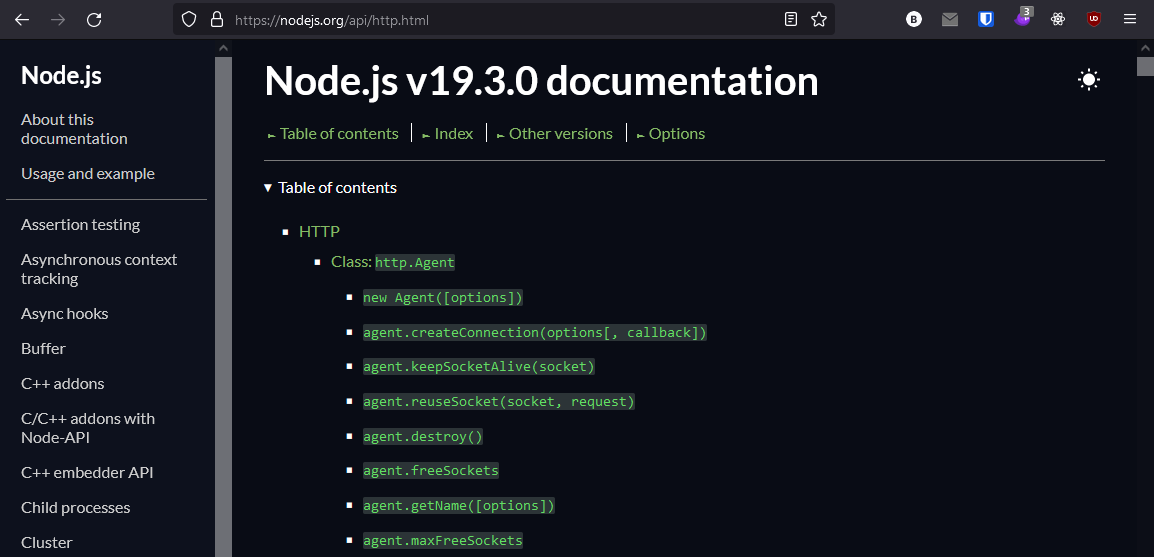Open agent.keepSocketAlive(socket) entry
The height and width of the screenshot is (557, 1154).
[x=478, y=366]
